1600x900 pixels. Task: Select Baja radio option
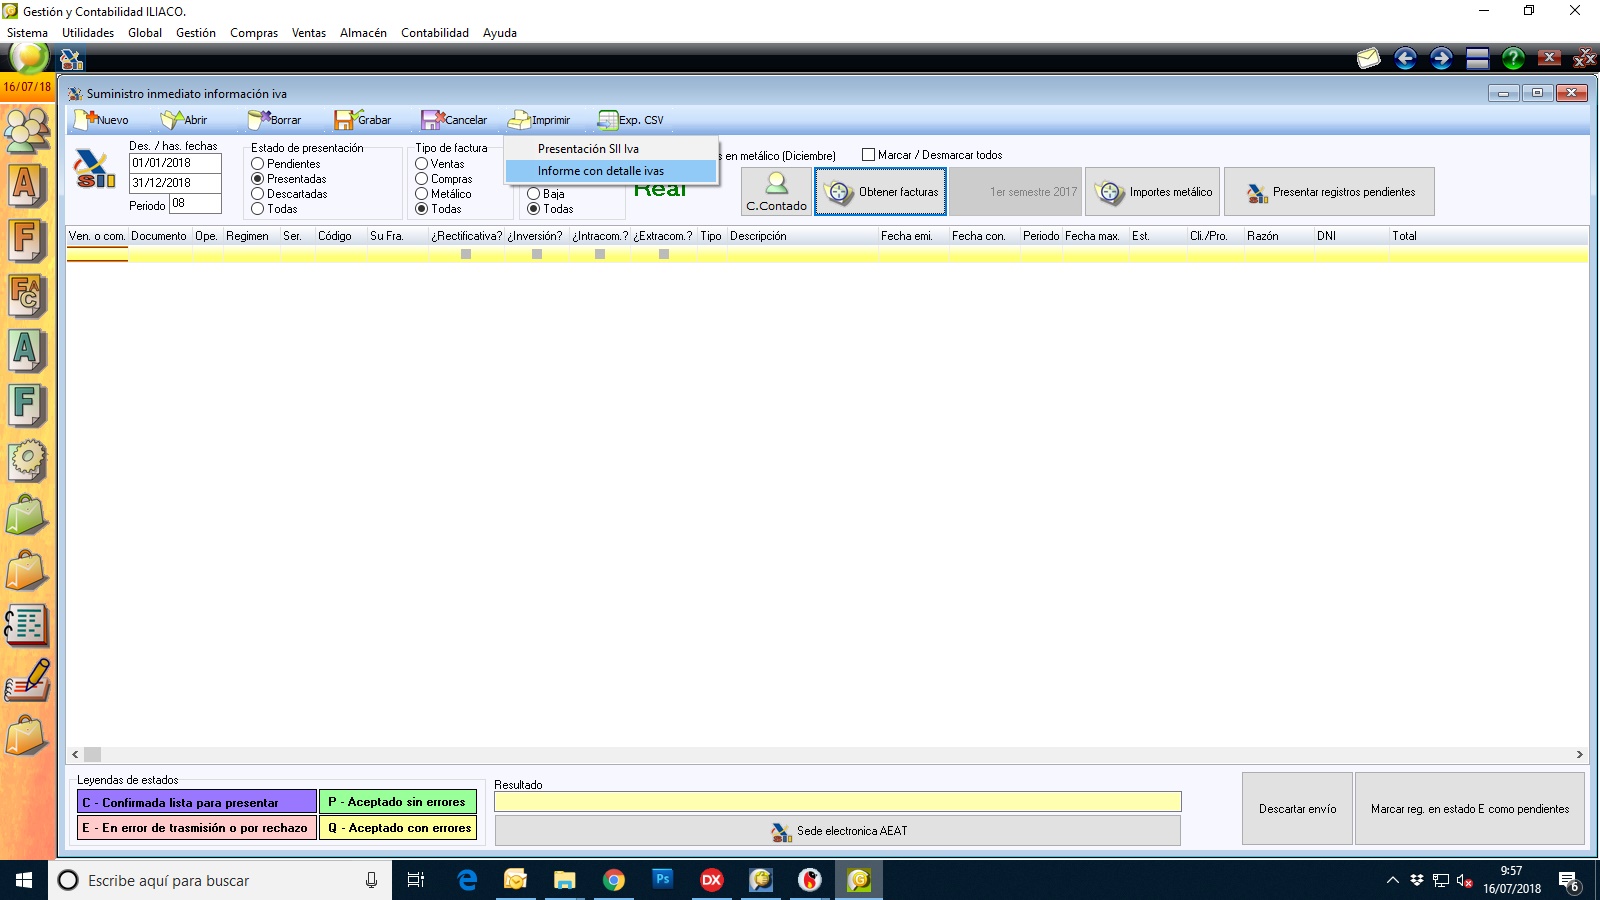click(546, 194)
